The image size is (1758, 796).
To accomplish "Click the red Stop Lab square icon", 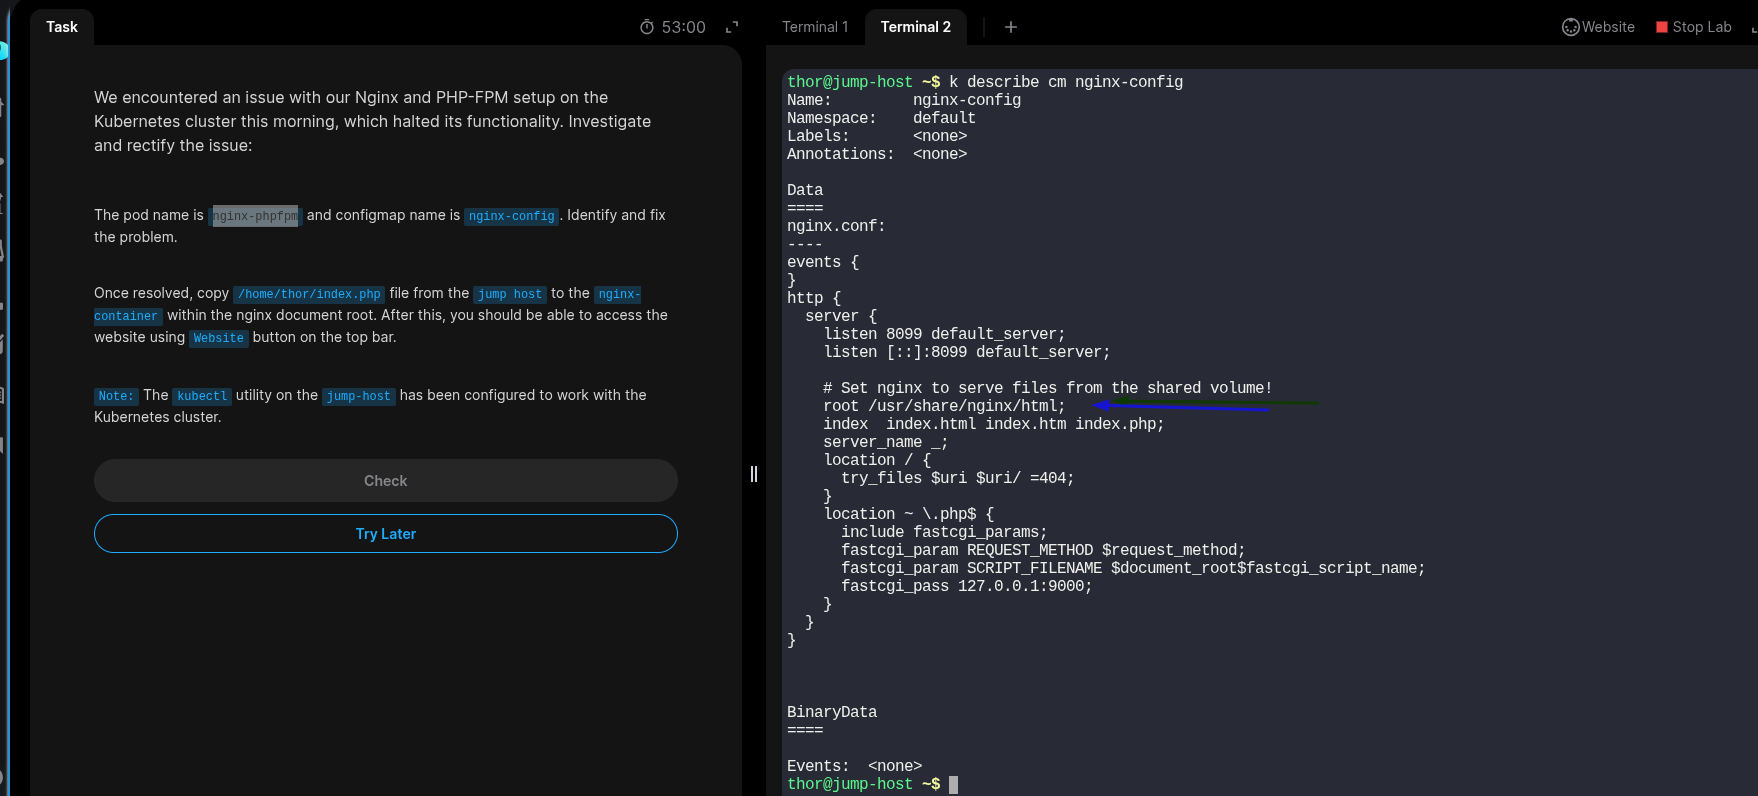I will (1662, 27).
